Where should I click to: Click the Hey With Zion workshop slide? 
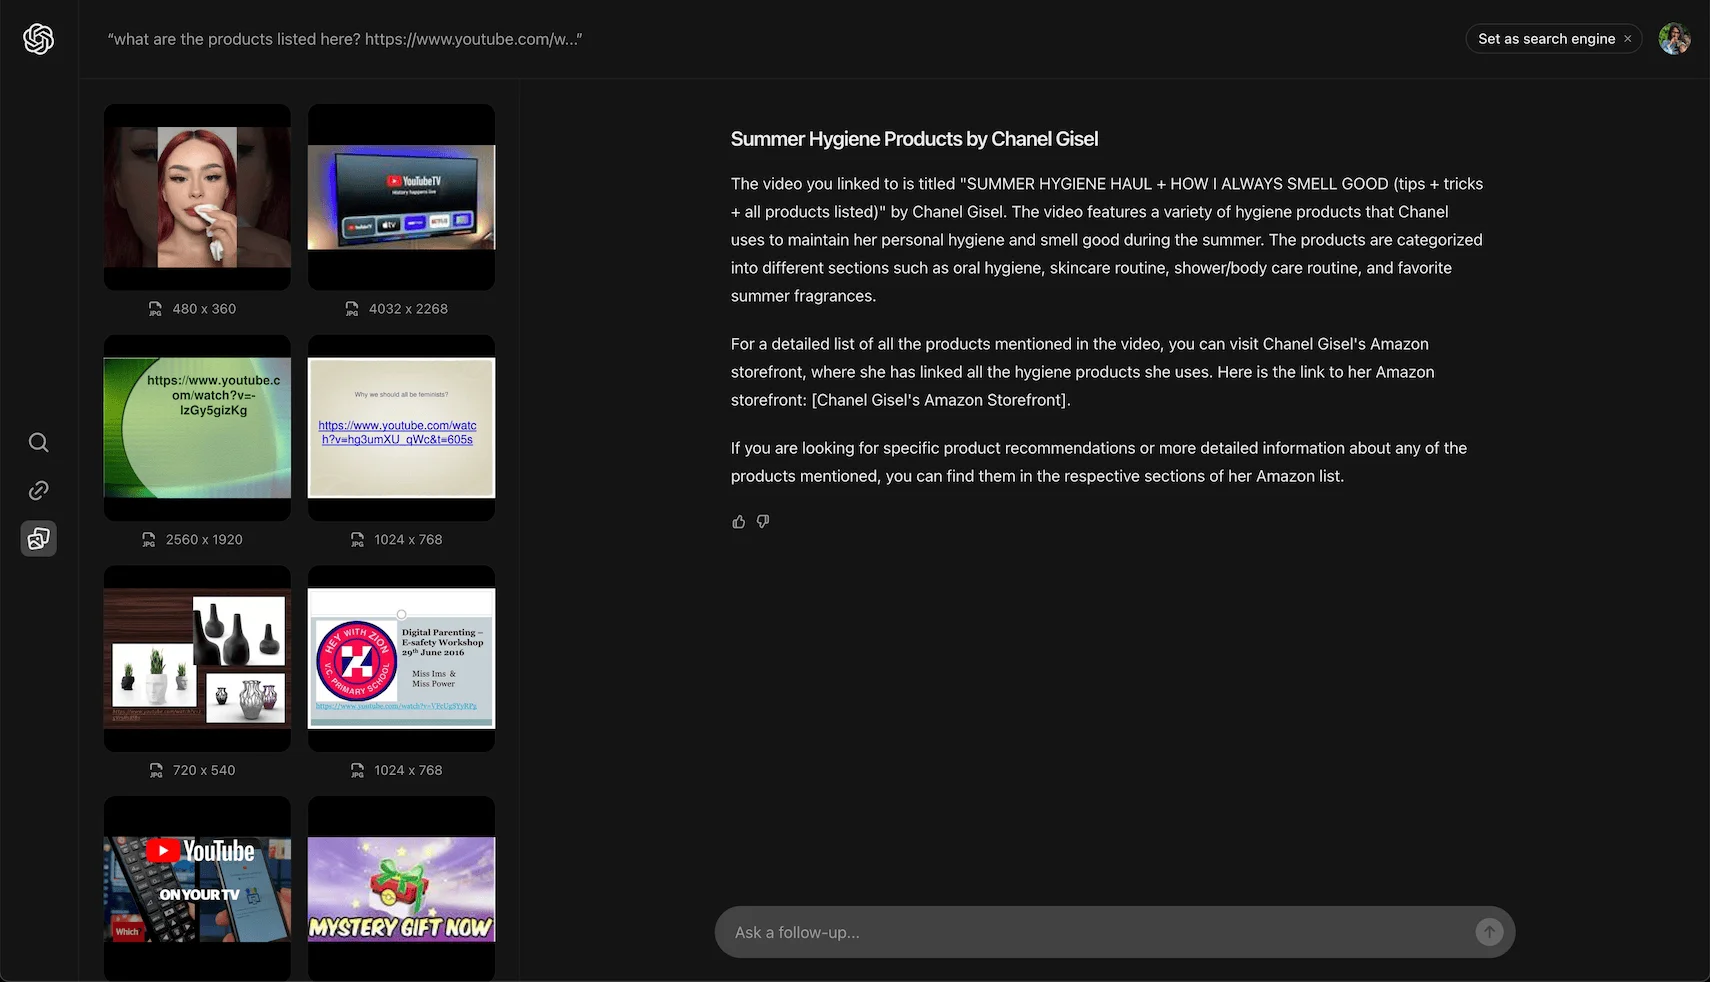coord(401,658)
